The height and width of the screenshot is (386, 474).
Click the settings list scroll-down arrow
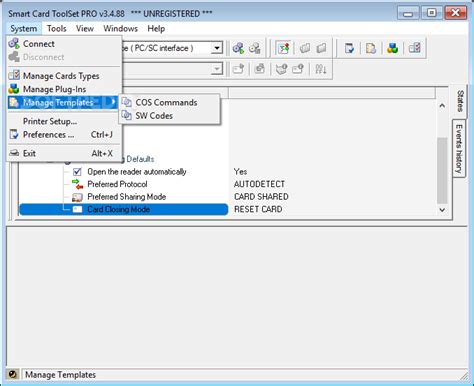442,210
